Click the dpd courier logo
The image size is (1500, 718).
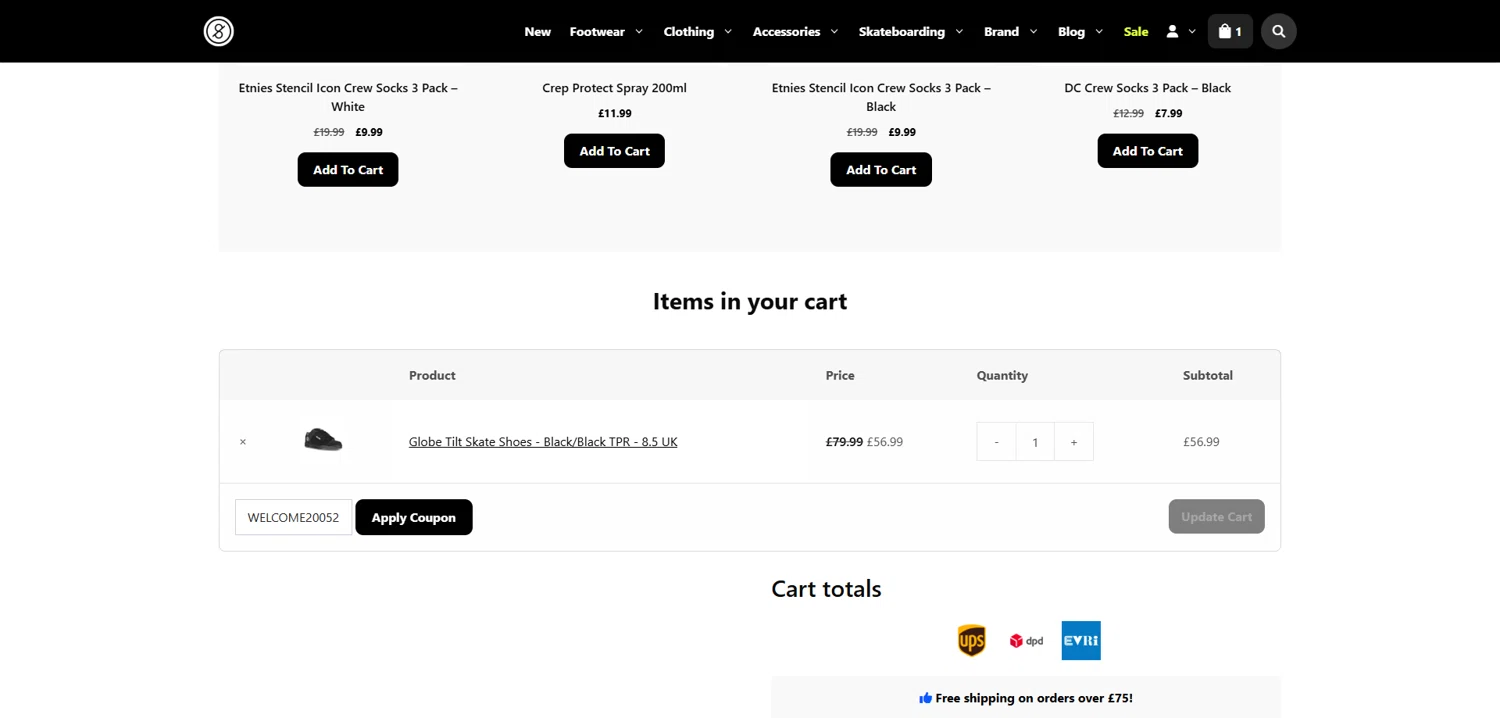pyautogui.click(x=1026, y=641)
